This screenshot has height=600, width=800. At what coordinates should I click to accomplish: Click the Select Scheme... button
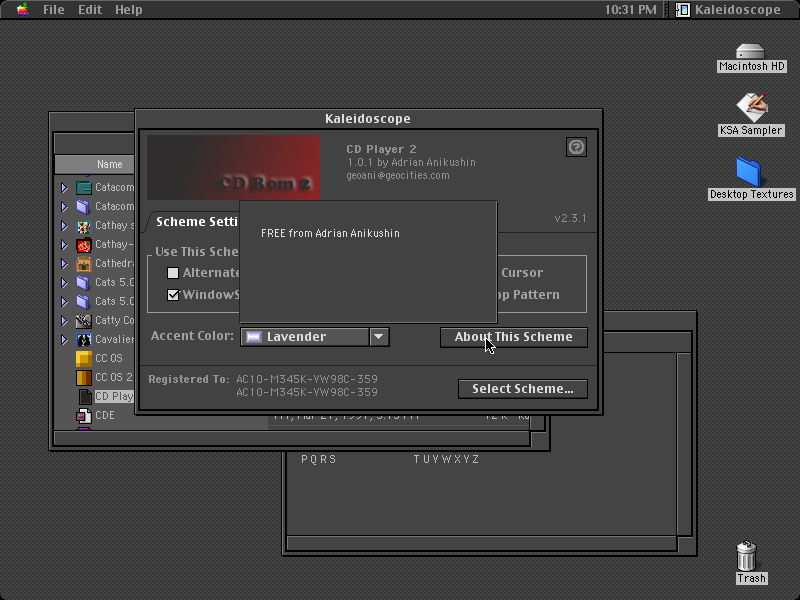[522, 389]
